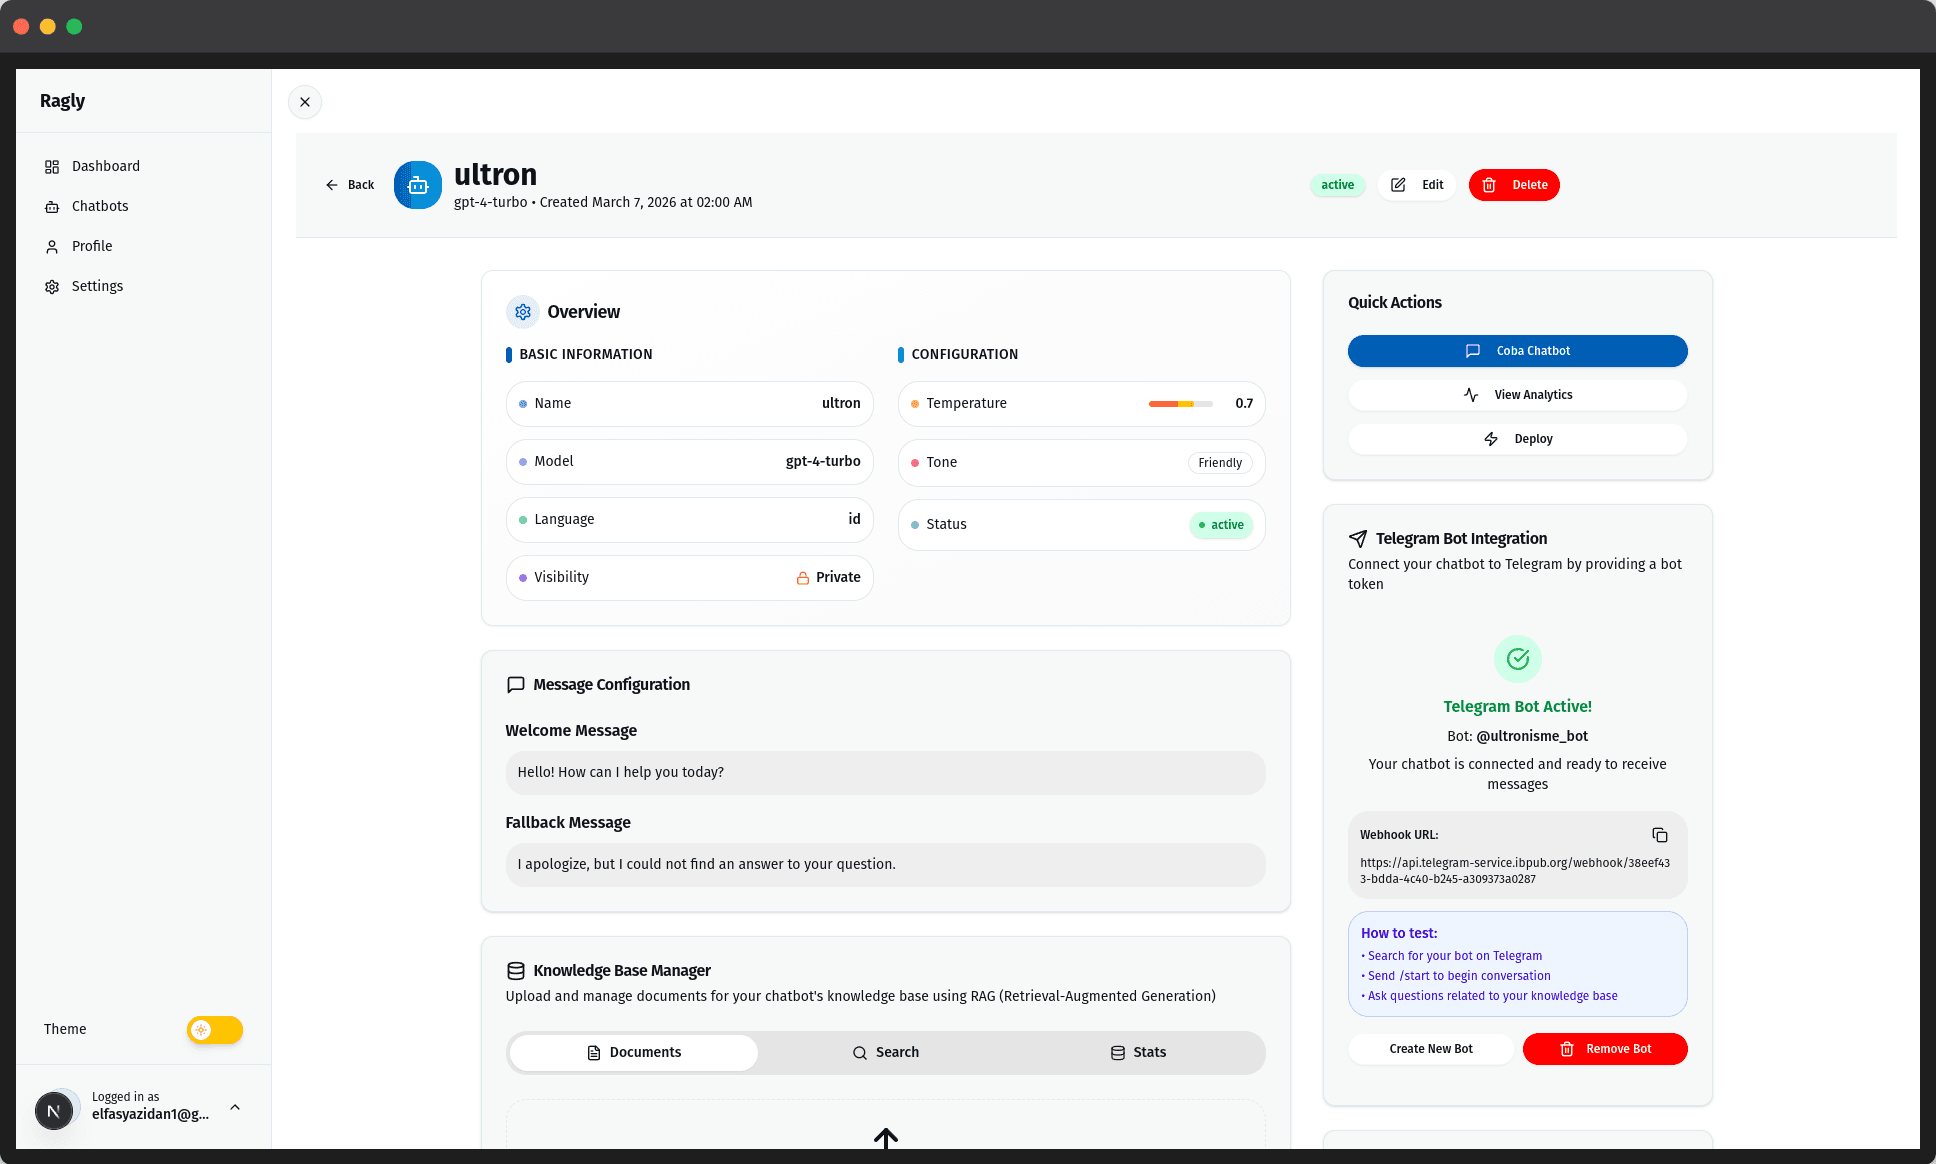1936x1164 pixels.
Task: Click the Knowledge Base database icon
Action: pos(516,971)
